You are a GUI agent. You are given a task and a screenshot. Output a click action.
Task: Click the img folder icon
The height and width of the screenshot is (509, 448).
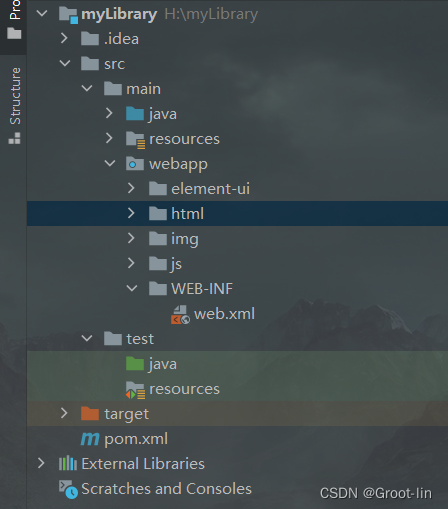(158, 239)
